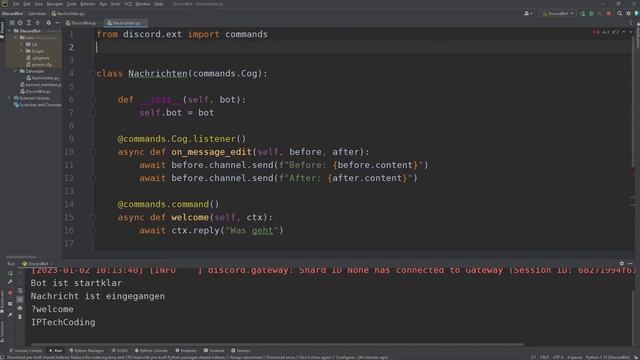
Task: Open Python Packages tool window
Action: pyautogui.click(x=87, y=351)
